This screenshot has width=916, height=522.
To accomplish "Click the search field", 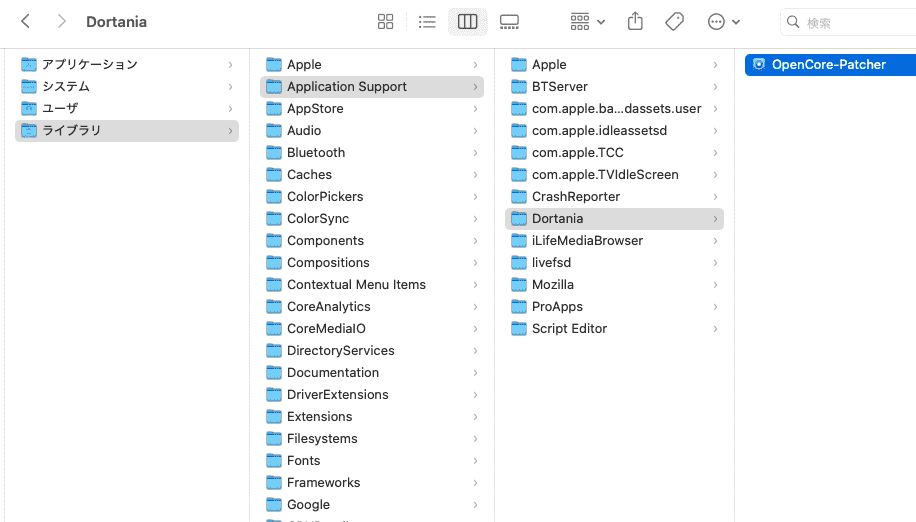I will (x=849, y=22).
